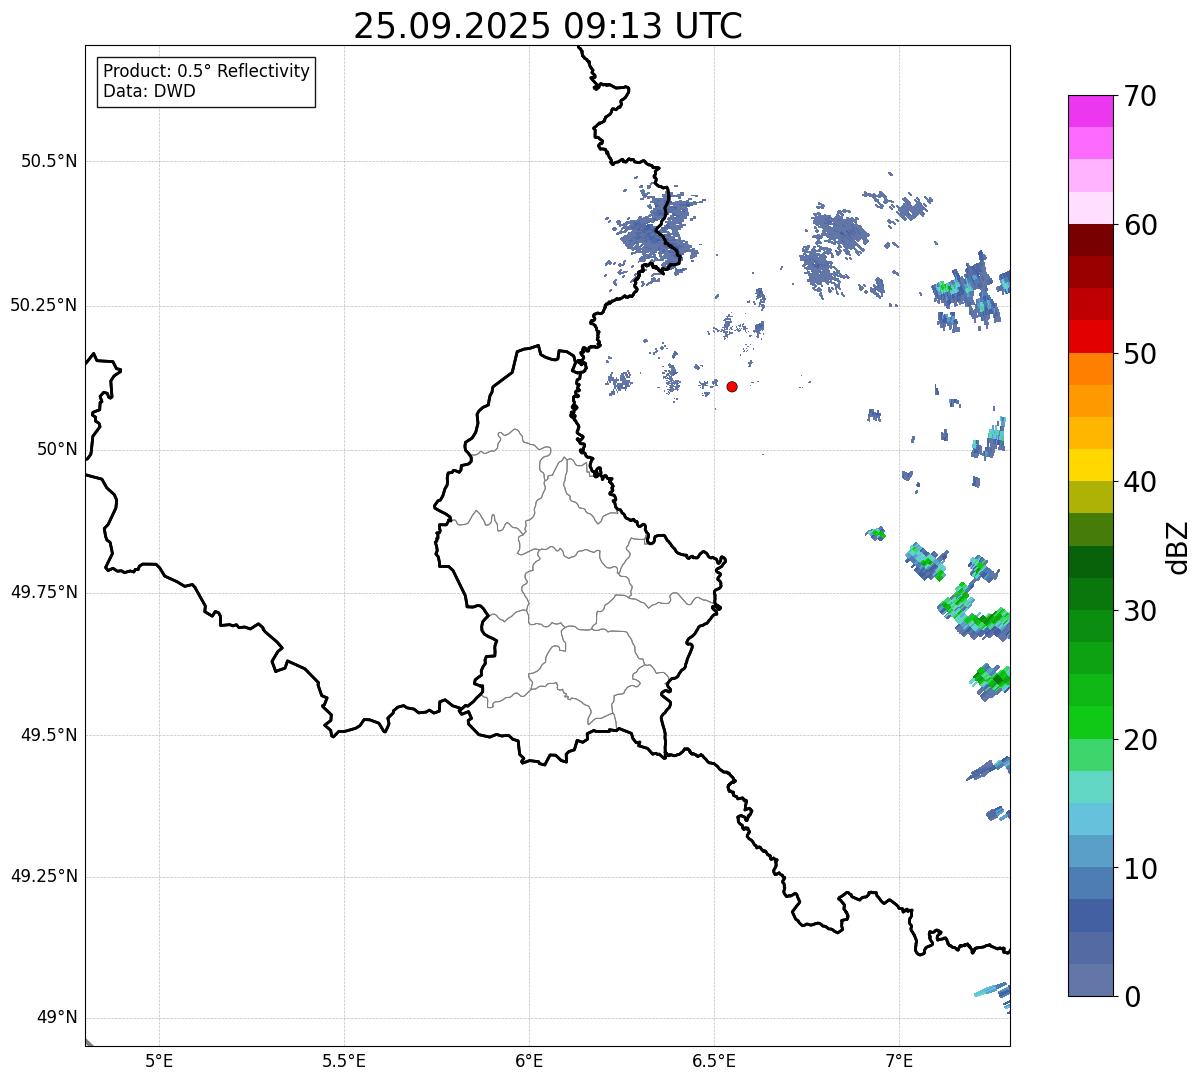Image resolution: width=1202 pixels, height=1081 pixels.
Task: Click the green echo cluster near 49.7°N 7.2°E
Action: point(975,612)
